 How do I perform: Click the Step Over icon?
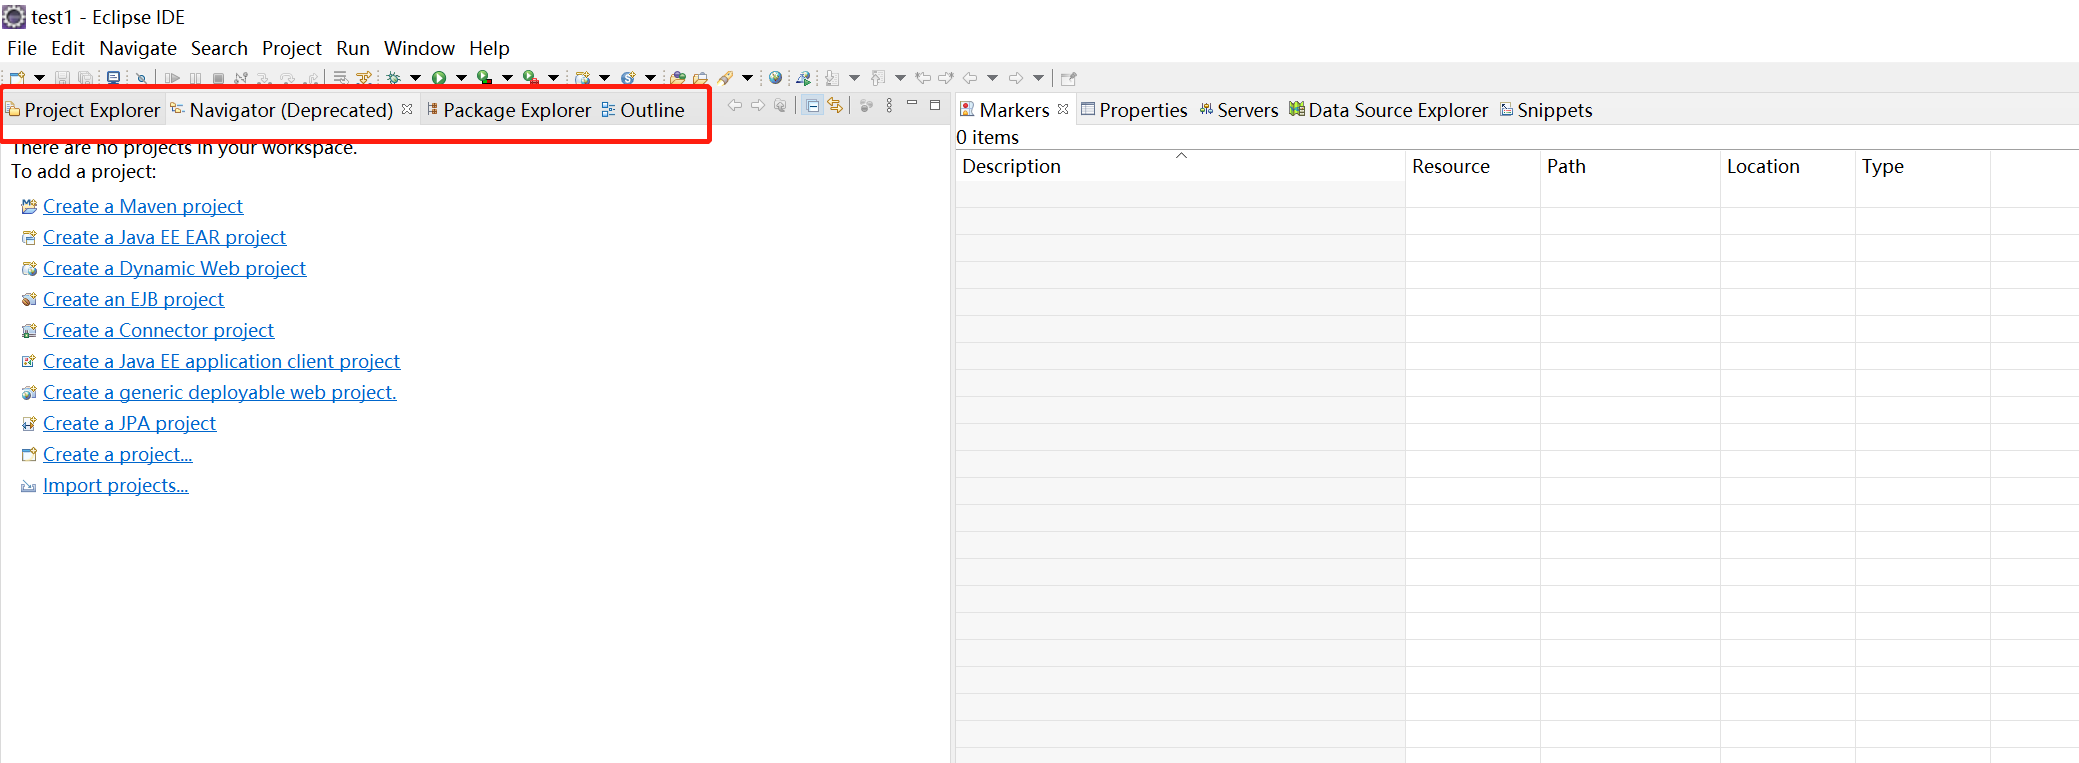click(287, 77)
